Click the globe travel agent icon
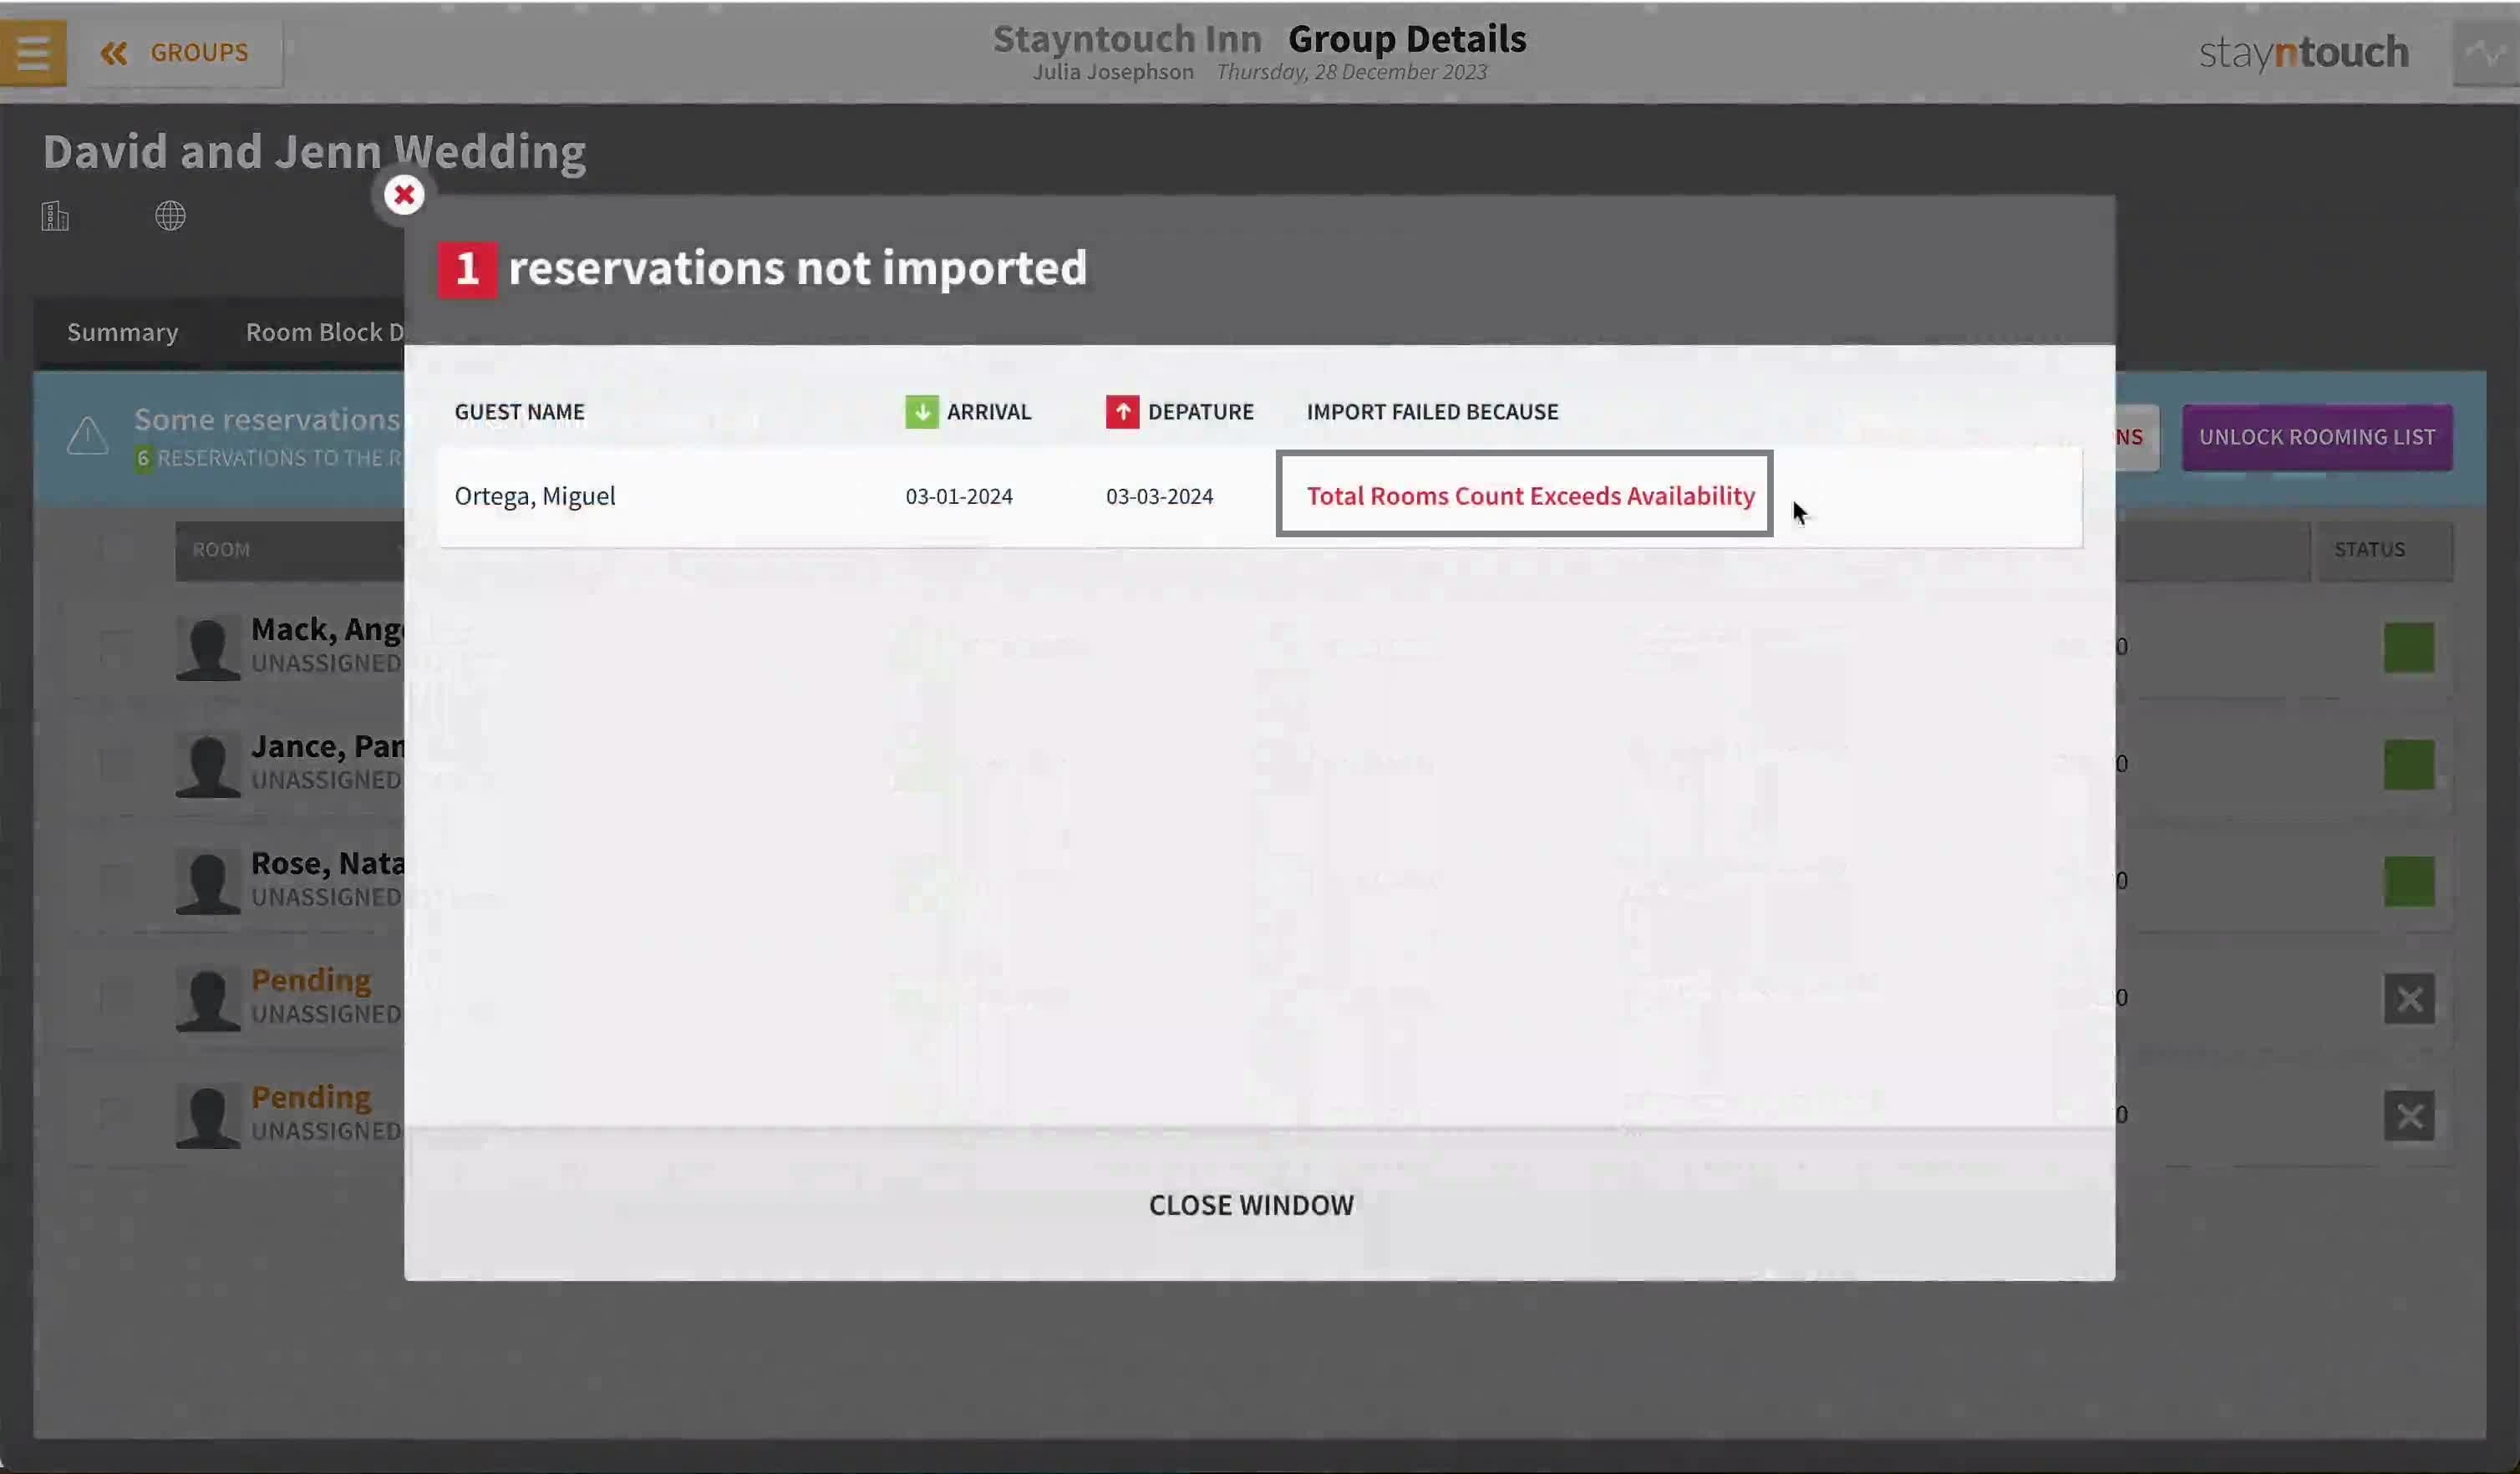 [171, 216]
